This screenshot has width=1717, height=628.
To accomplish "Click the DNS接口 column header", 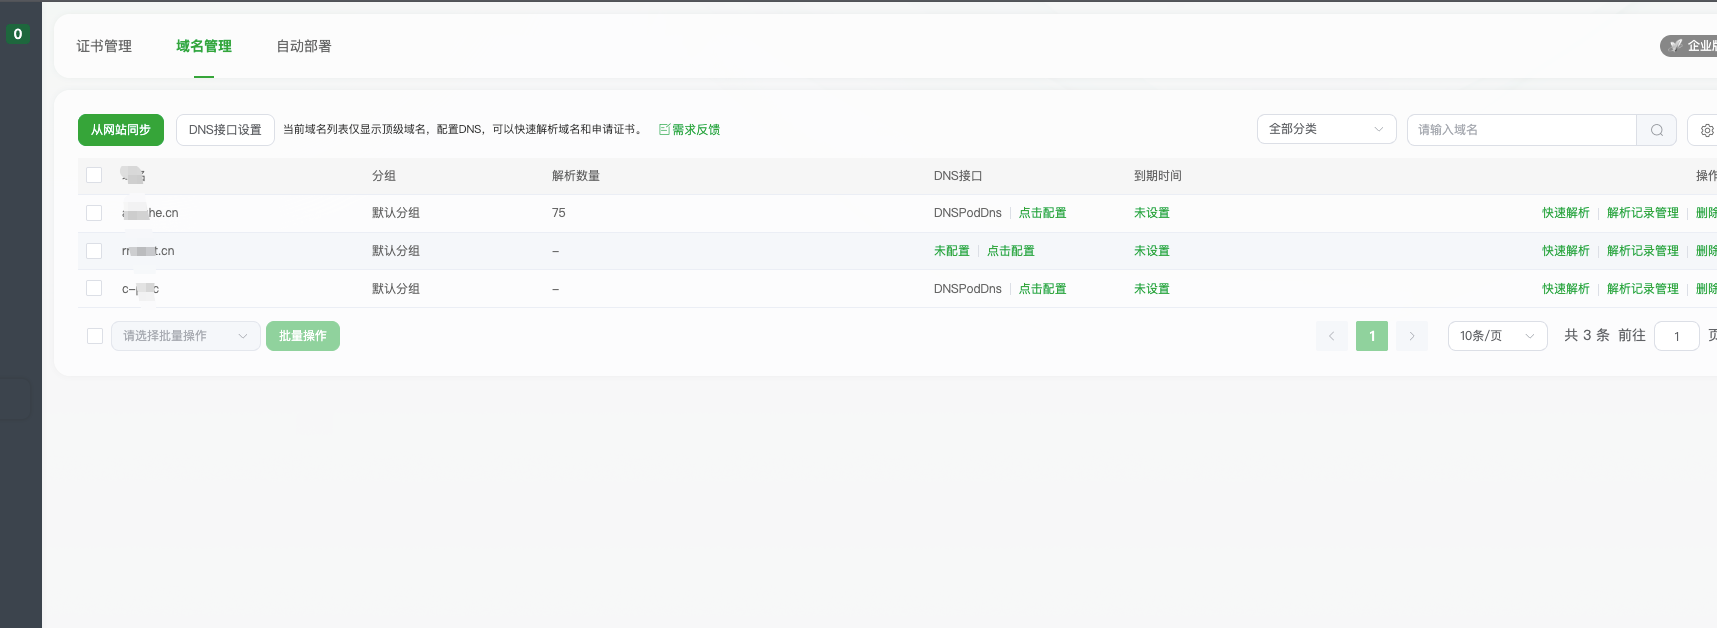I will pyautogui.click(x=958, y=176).
